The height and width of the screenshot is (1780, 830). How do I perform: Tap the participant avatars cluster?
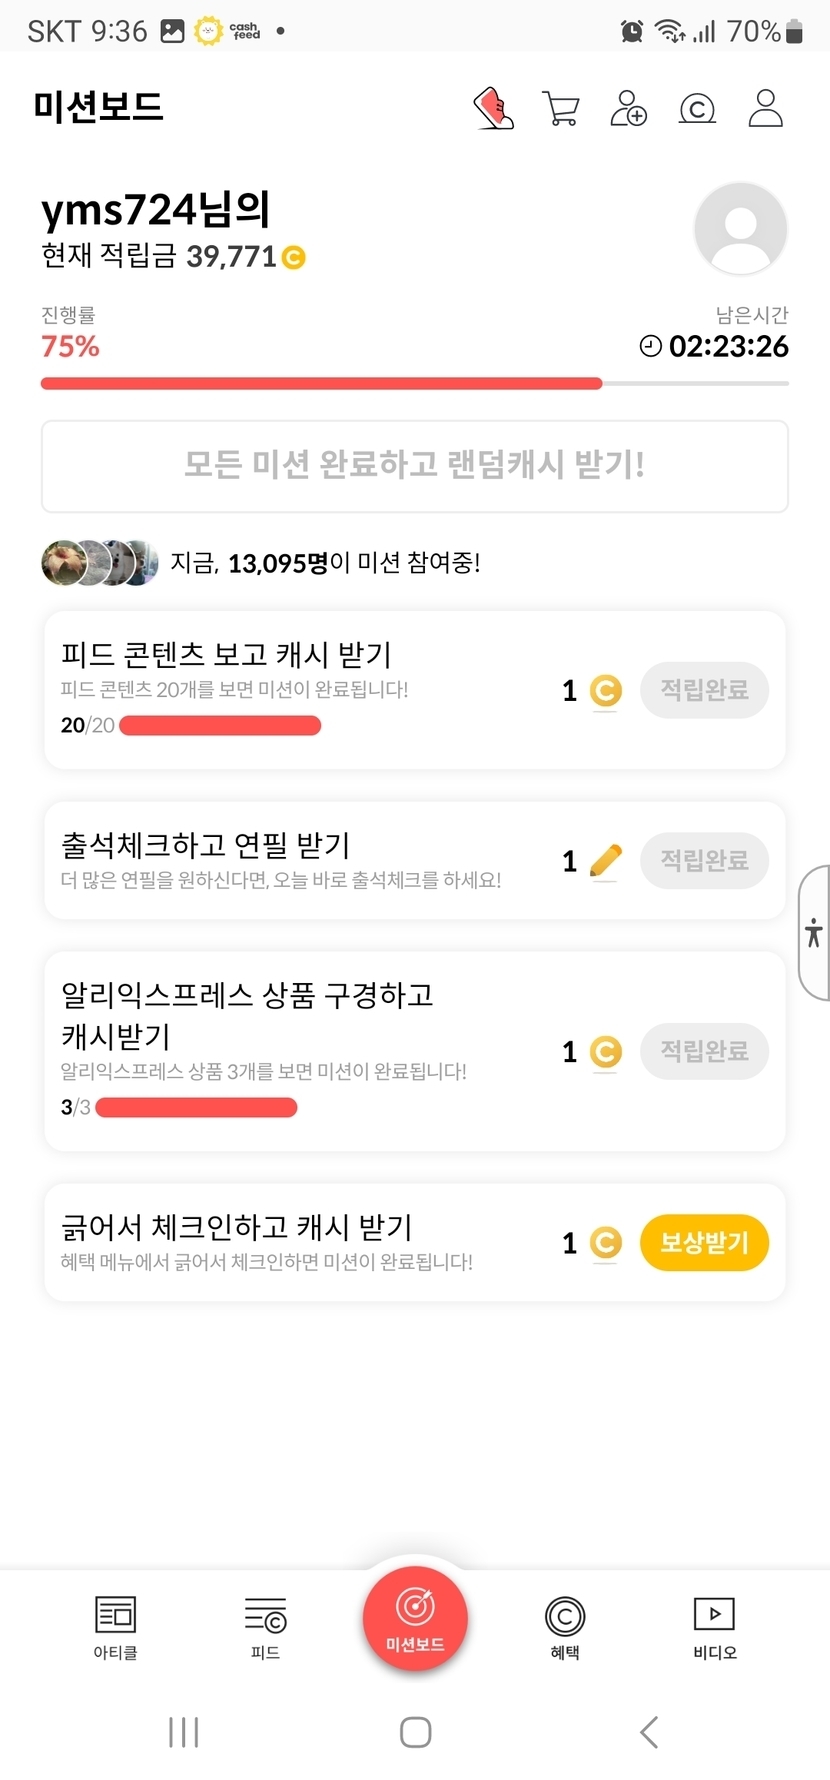point(100,563)
